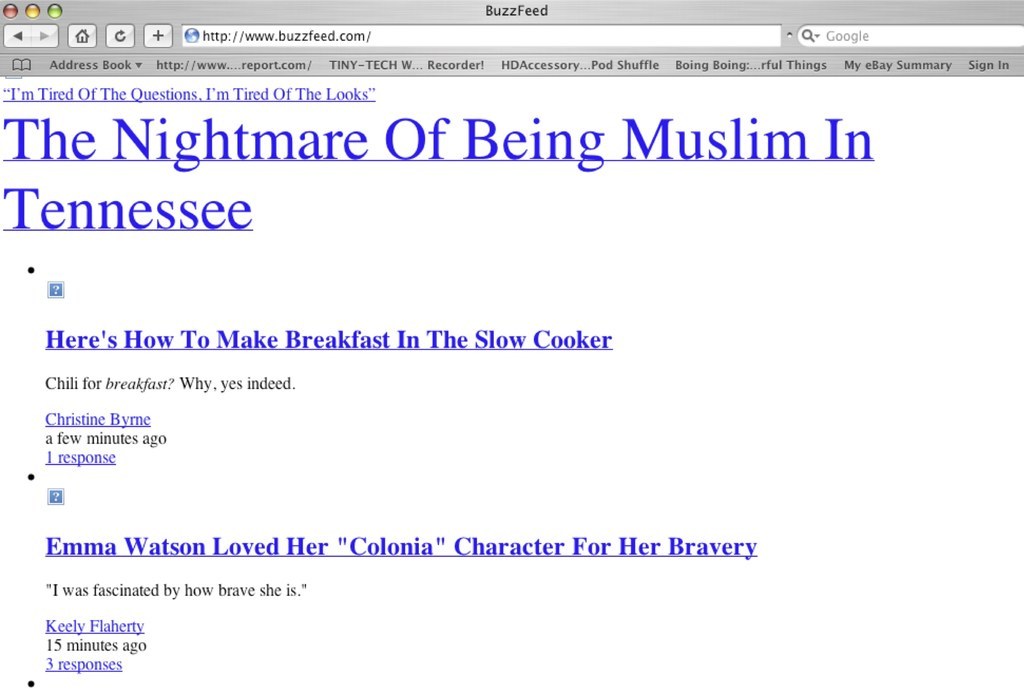
Task: Open the Boing Boing:...rful Things bookmark
Action: (x=751, y=65)
